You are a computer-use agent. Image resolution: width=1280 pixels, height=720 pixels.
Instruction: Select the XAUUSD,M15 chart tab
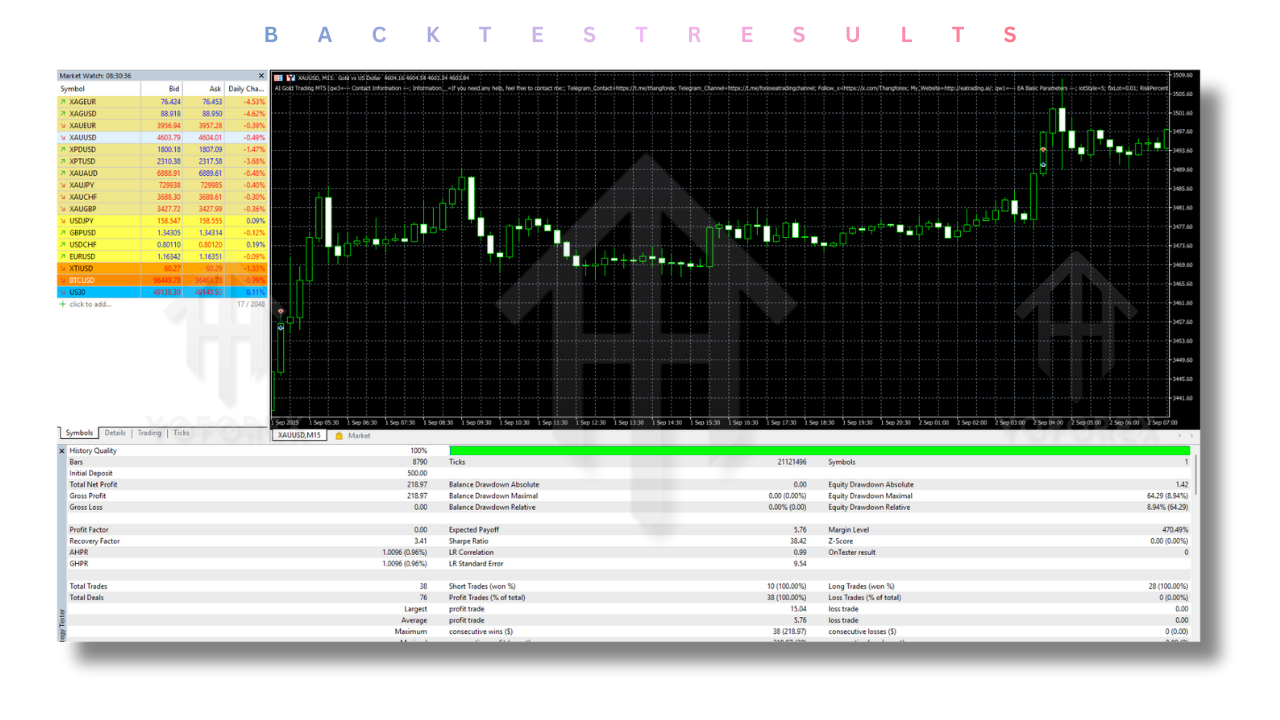point(300,435)
